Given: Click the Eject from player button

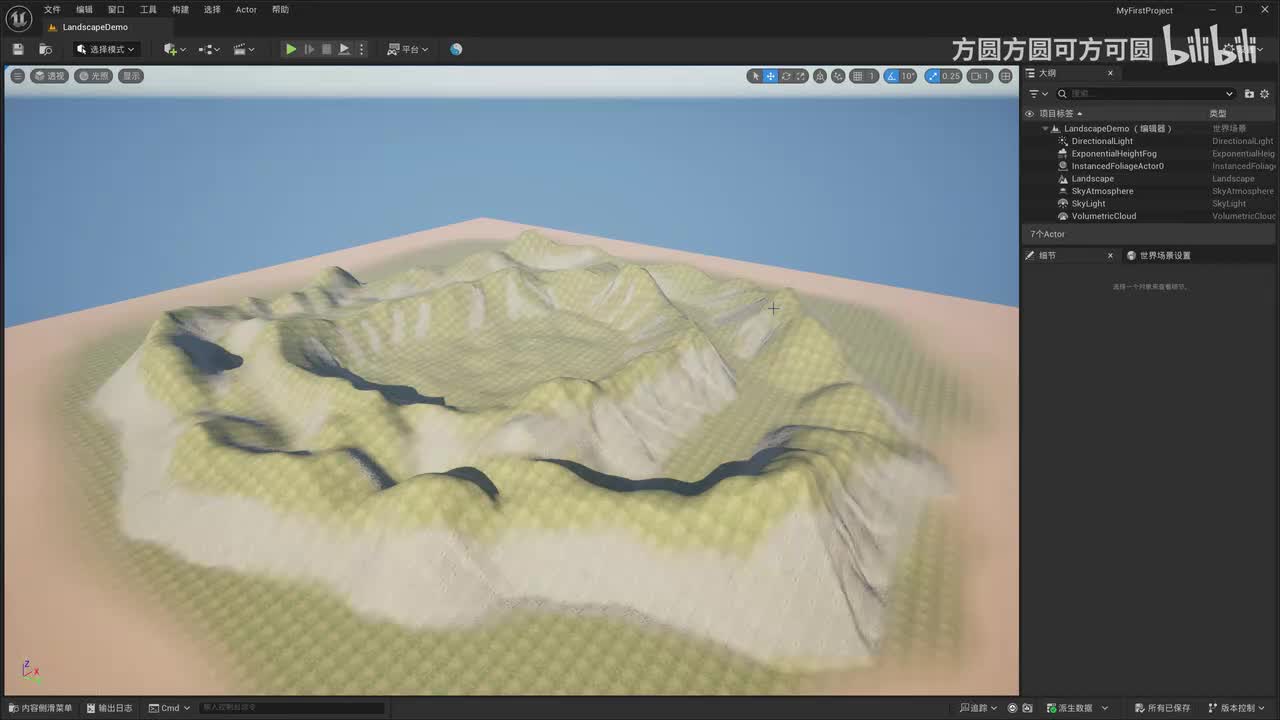Looking at the screenshot, I should (344, 49).
